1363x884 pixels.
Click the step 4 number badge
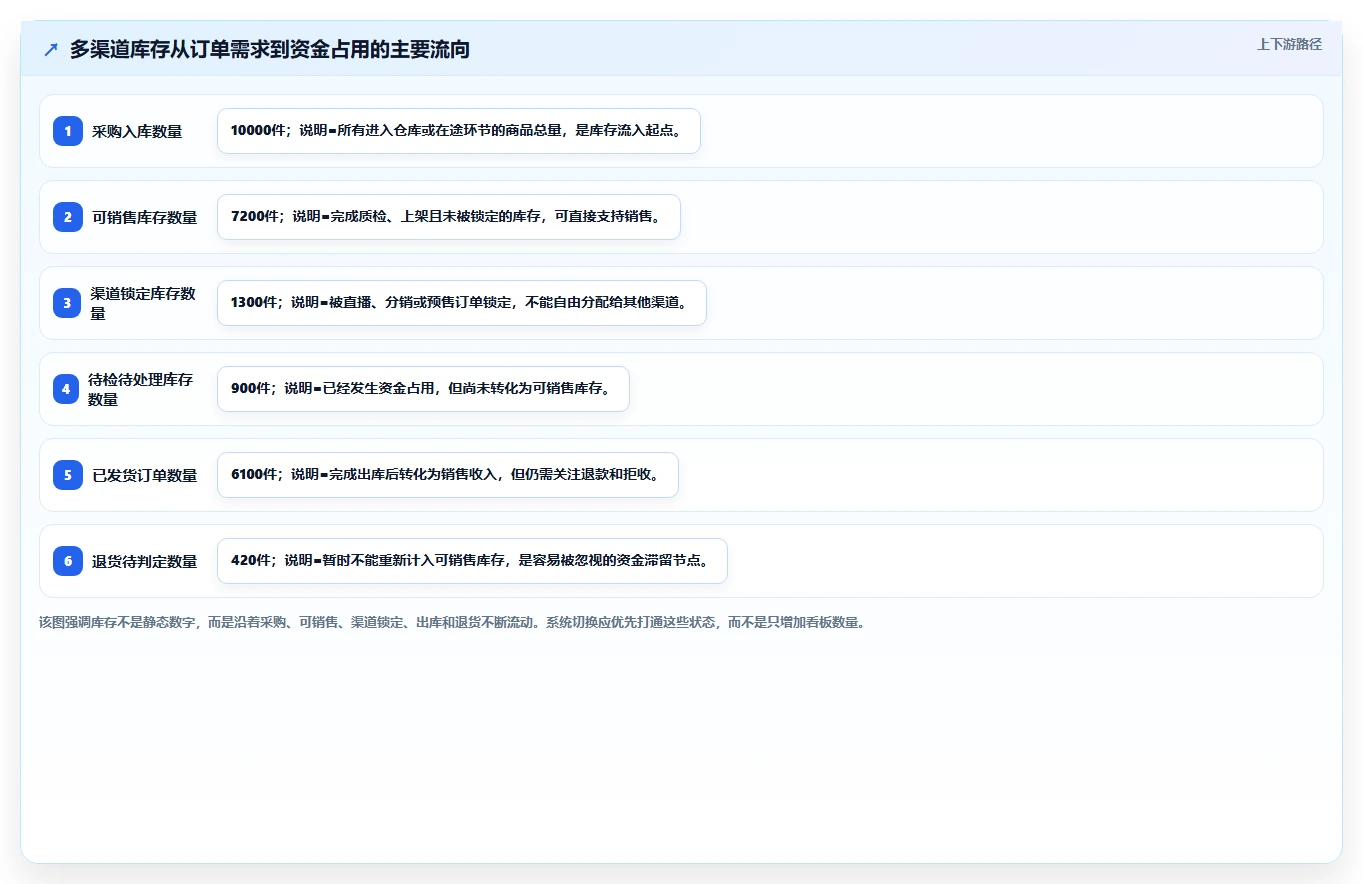[x=66, y=389]
